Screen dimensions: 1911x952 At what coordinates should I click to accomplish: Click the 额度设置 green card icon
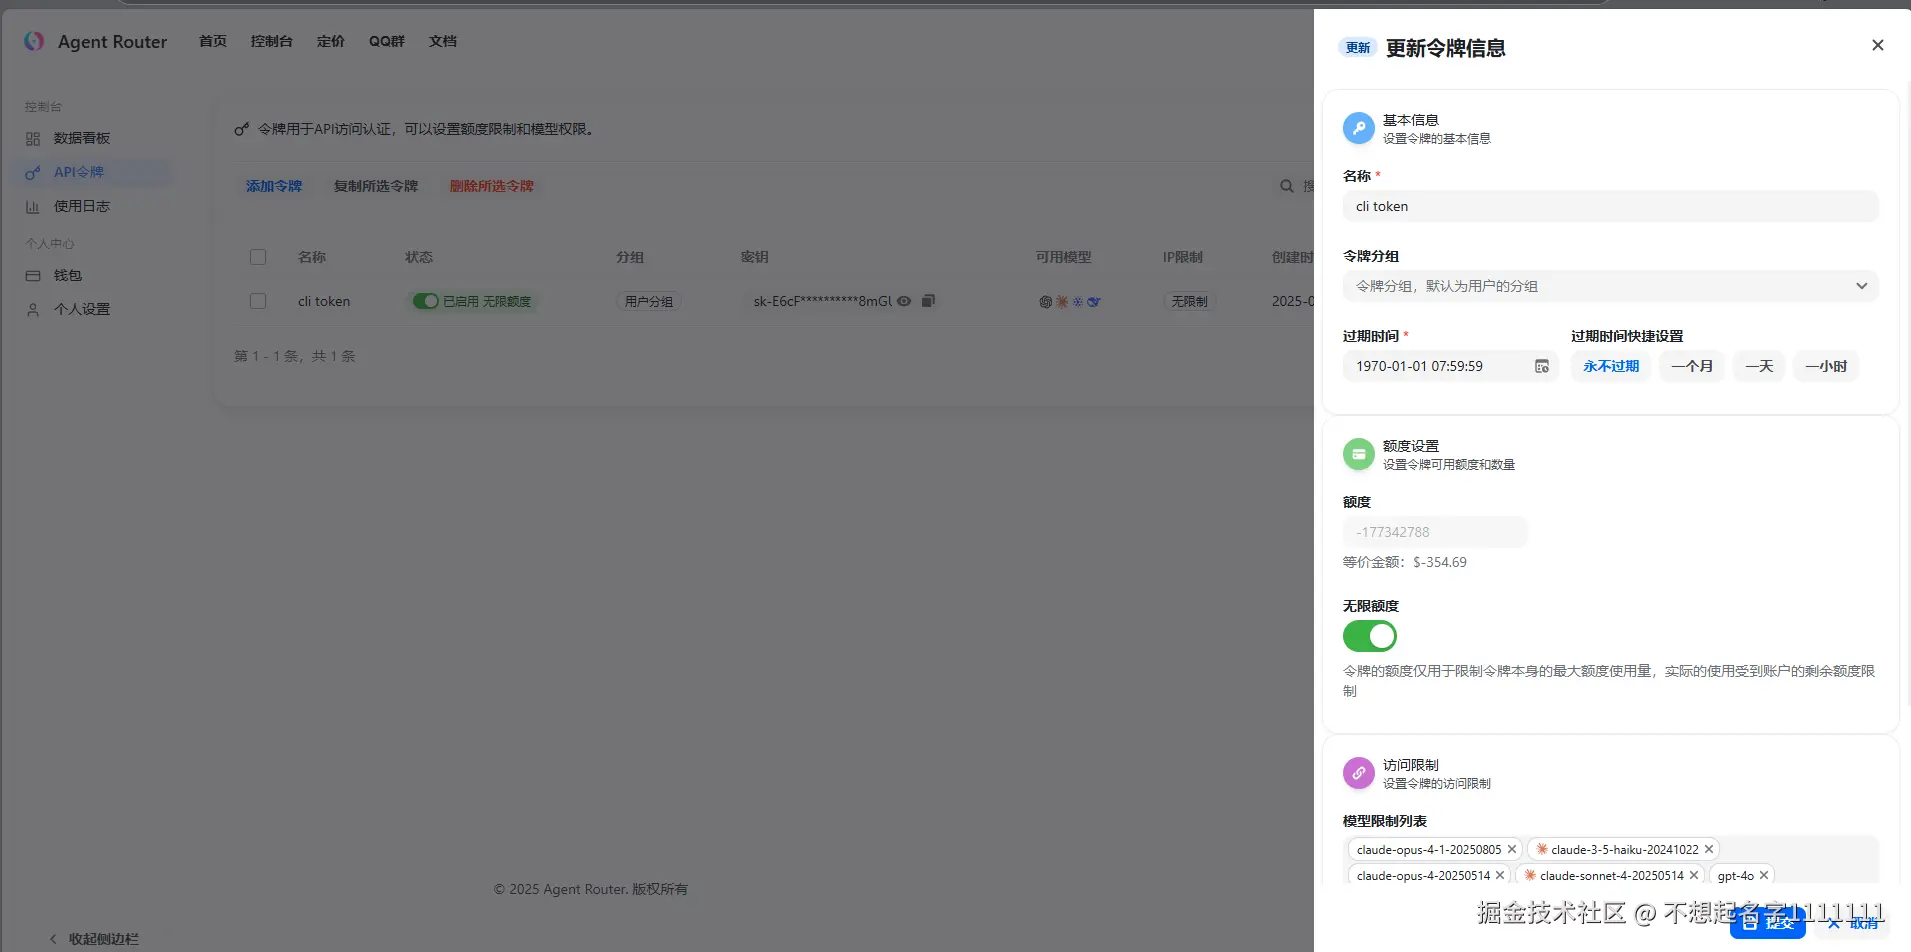click(1359, 454)
